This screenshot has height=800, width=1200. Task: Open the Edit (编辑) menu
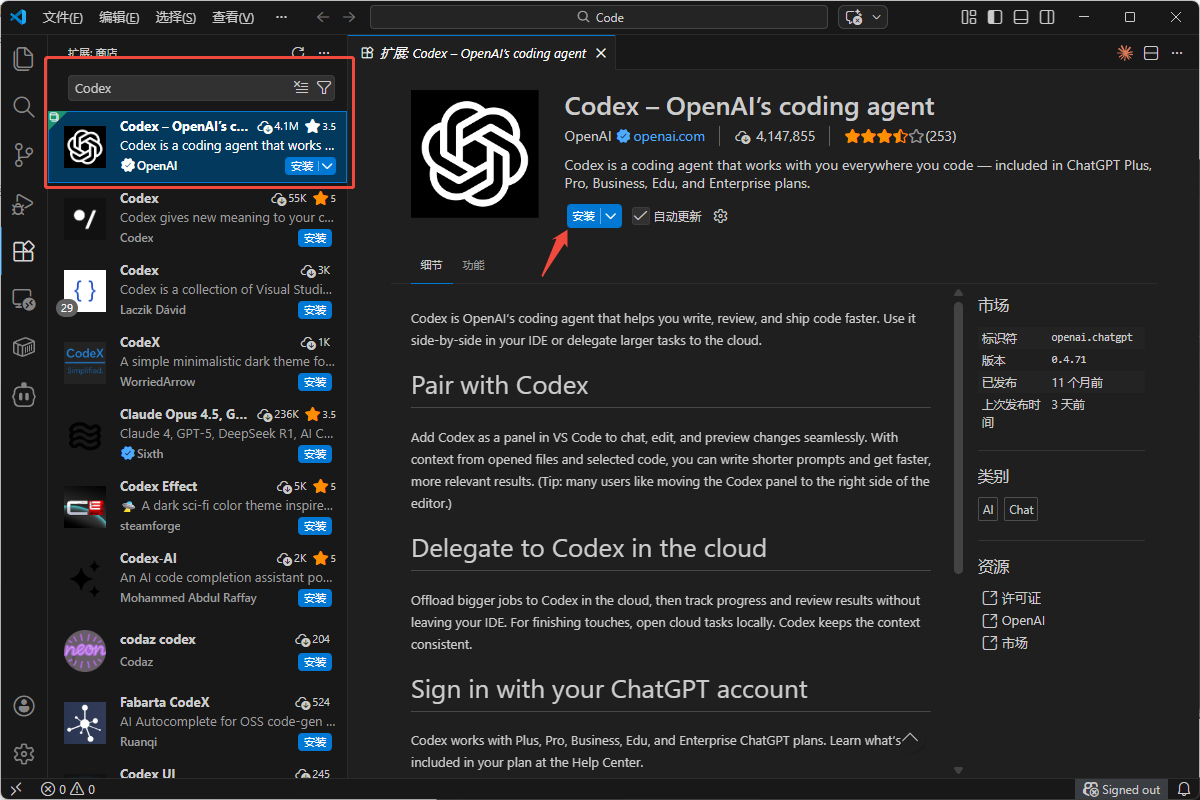tap(119, 17)
